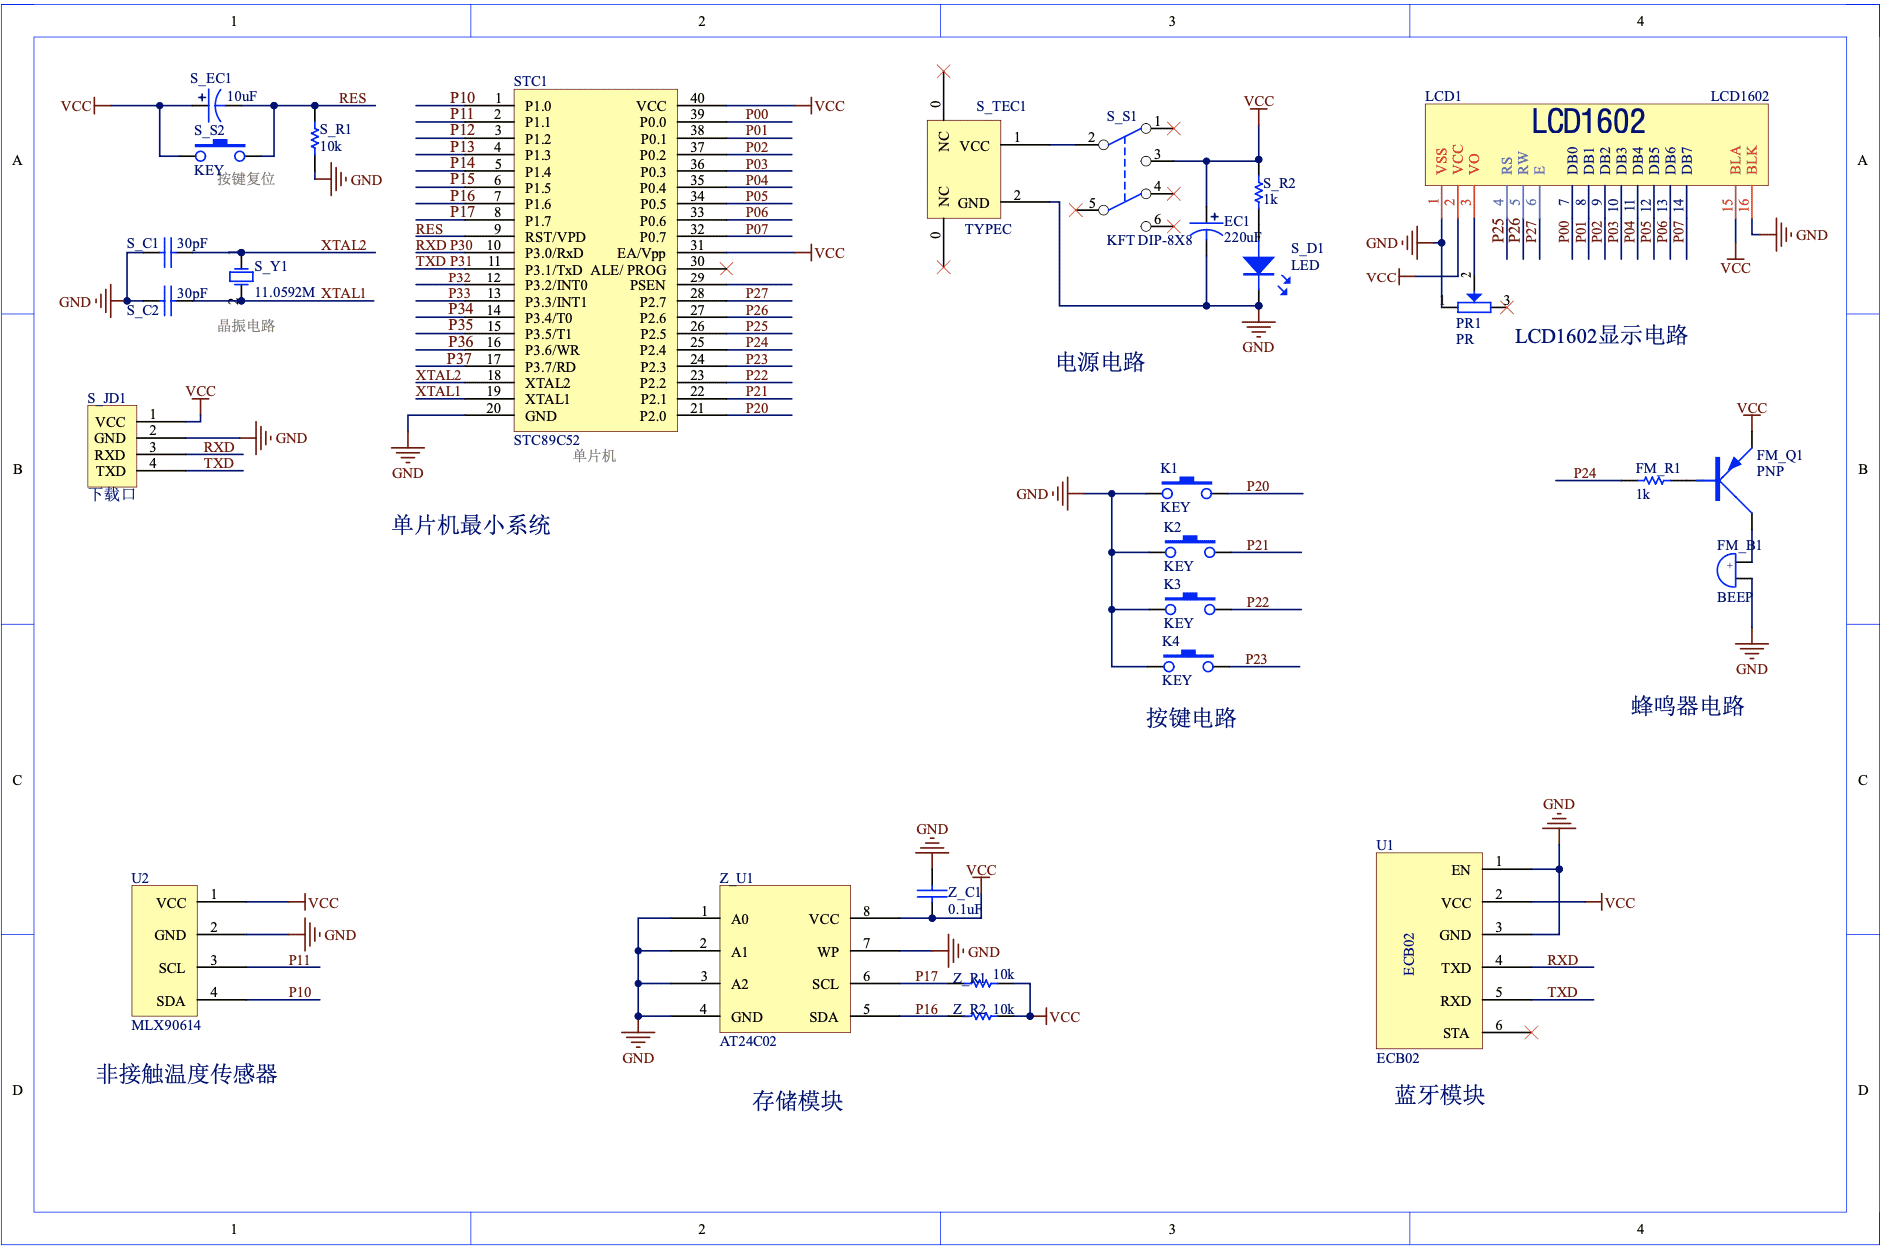The height and width of the screenshot is (1252, 1882).
Task: Click the FM_R1 1k resistor symbol
Action: 1653,481
